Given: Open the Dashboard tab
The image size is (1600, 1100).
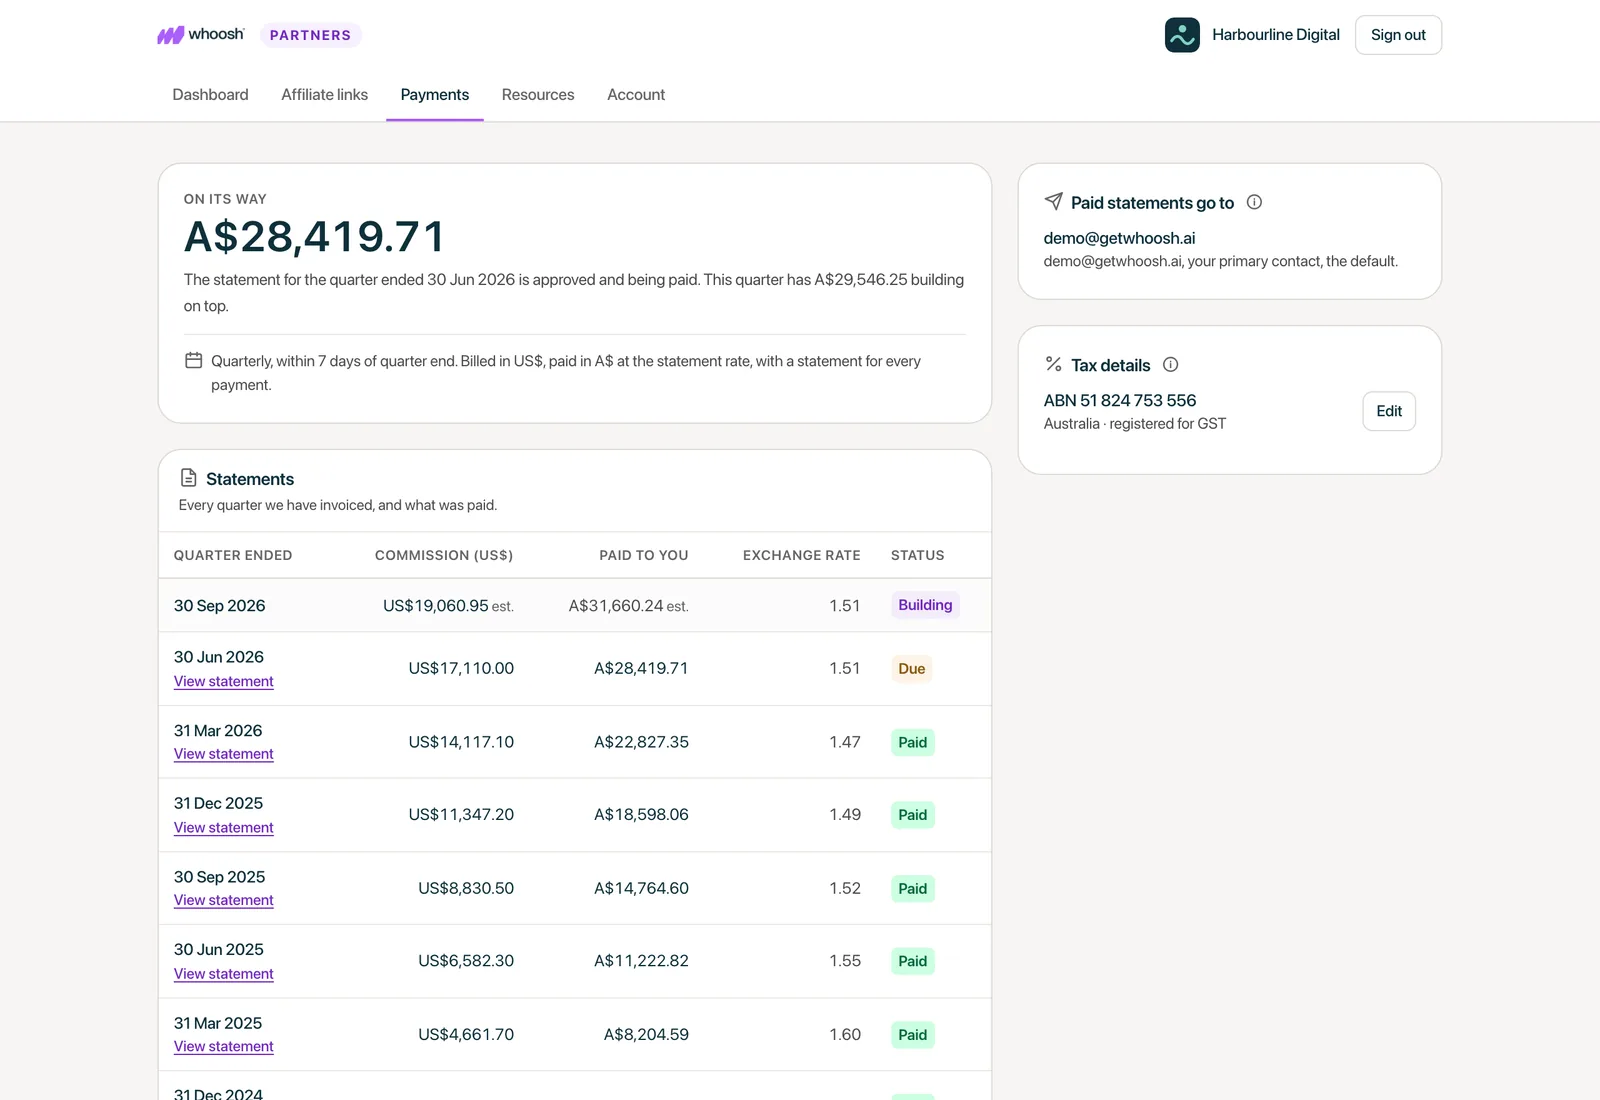Looking at the screenshot, I should click(x=210, y=95).
